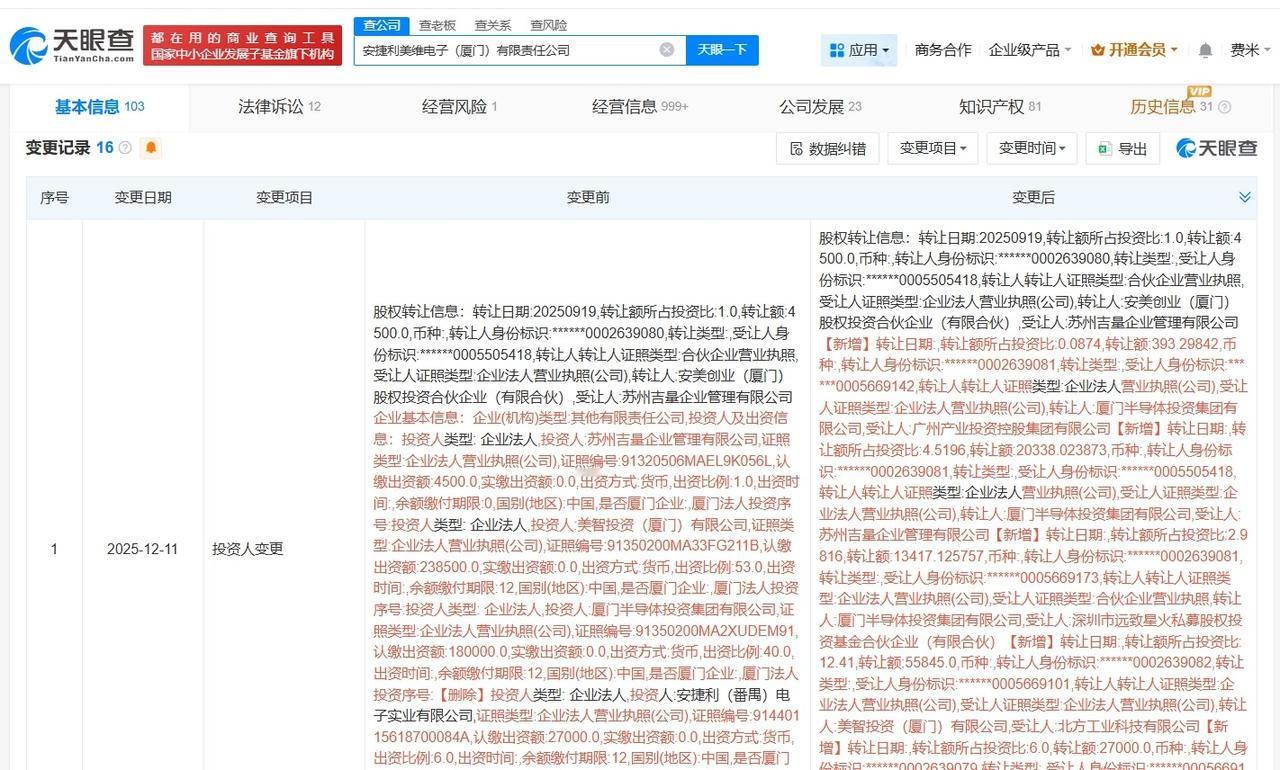This screenshot has width=1280, height=770.
Task: Click the 变更日期 column header
Action: coord(143,198)
